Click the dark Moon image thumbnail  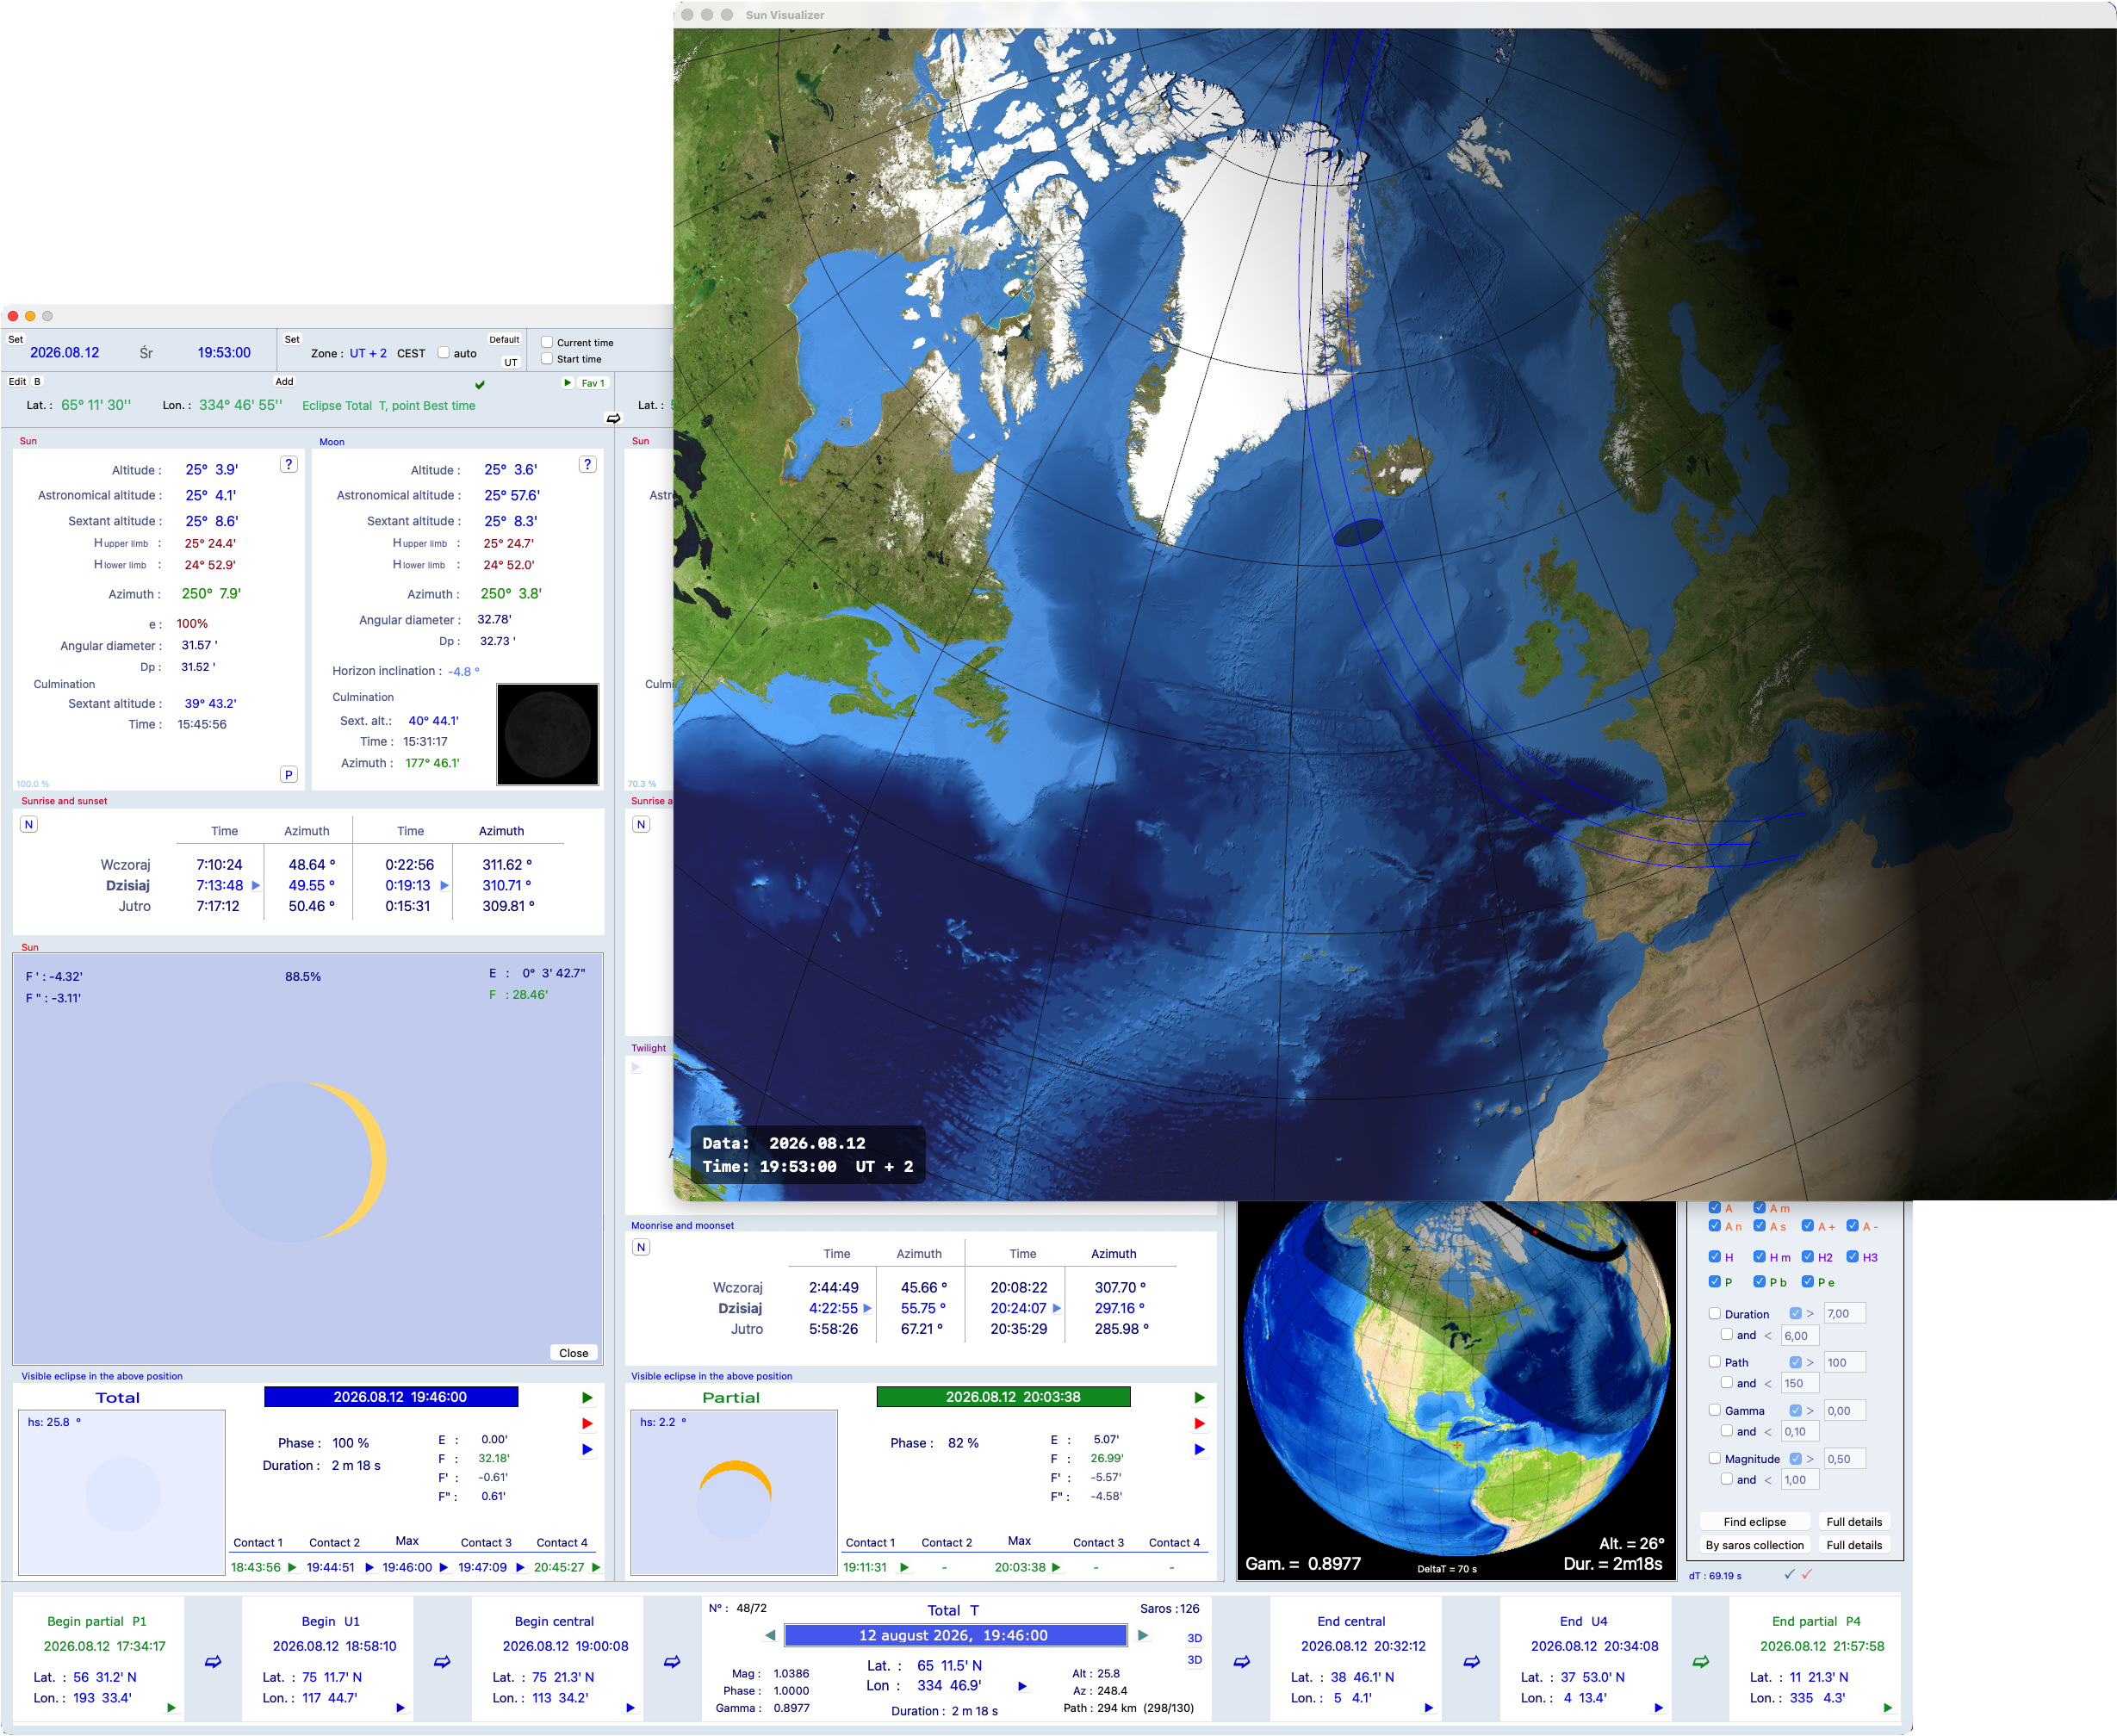[548, 734]
